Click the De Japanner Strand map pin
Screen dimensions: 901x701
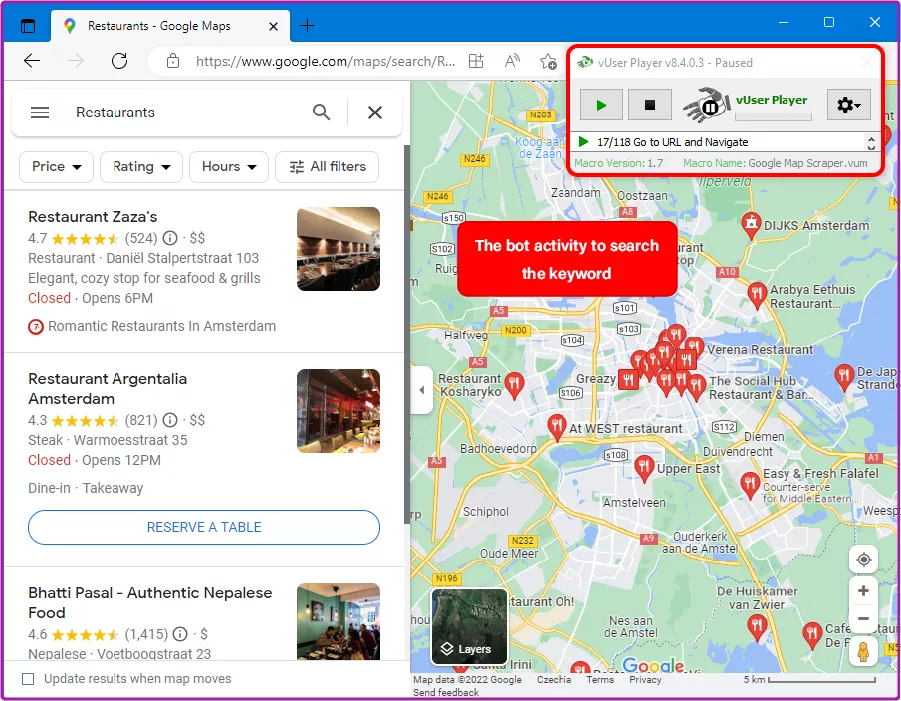tap(844, 378)
